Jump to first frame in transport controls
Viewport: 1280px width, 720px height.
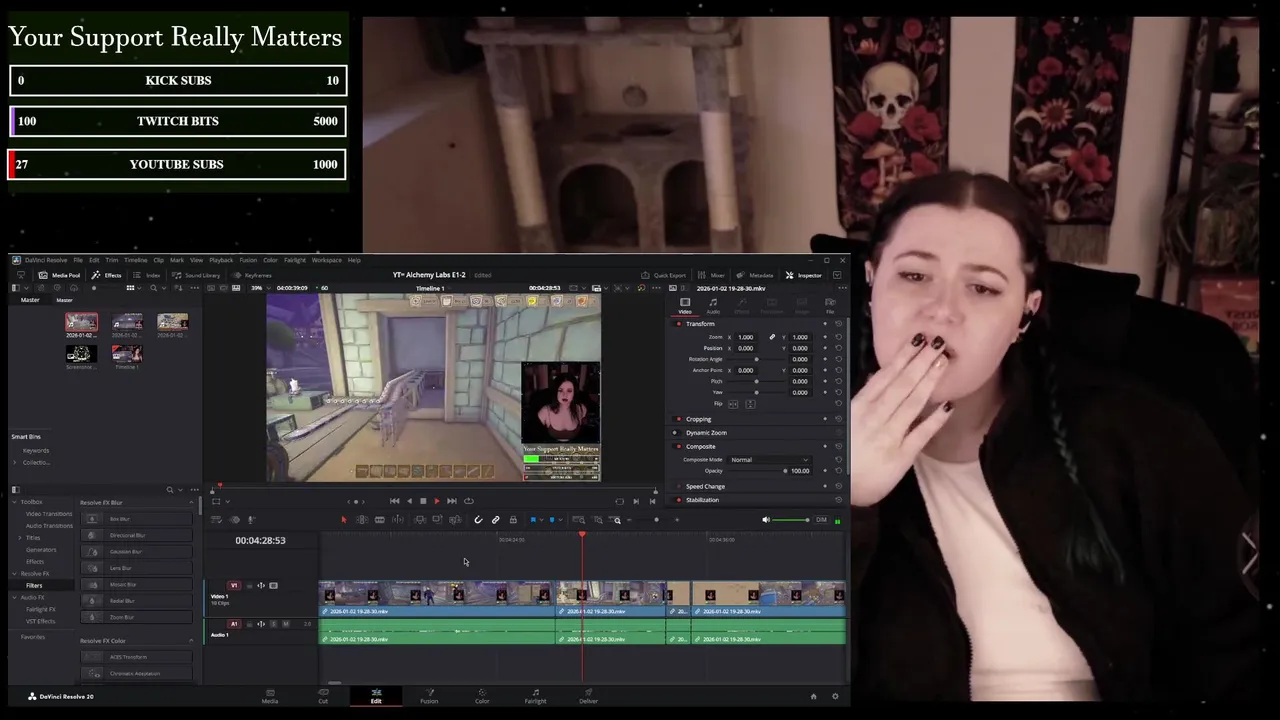(x=394, y=501)
